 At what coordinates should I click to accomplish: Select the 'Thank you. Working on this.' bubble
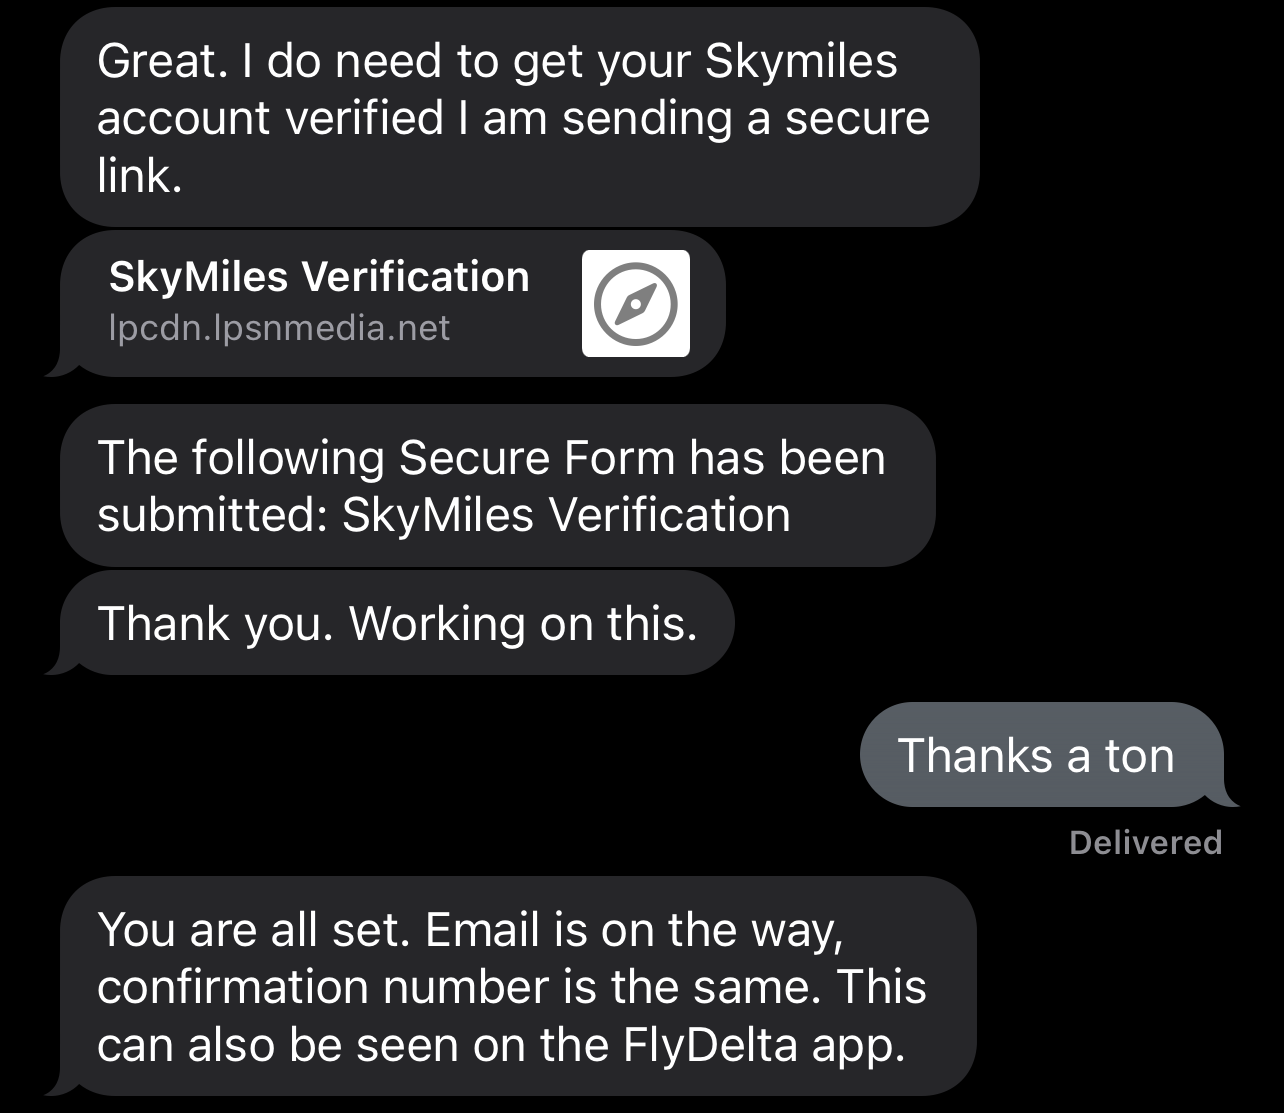[x=400, y=621]
